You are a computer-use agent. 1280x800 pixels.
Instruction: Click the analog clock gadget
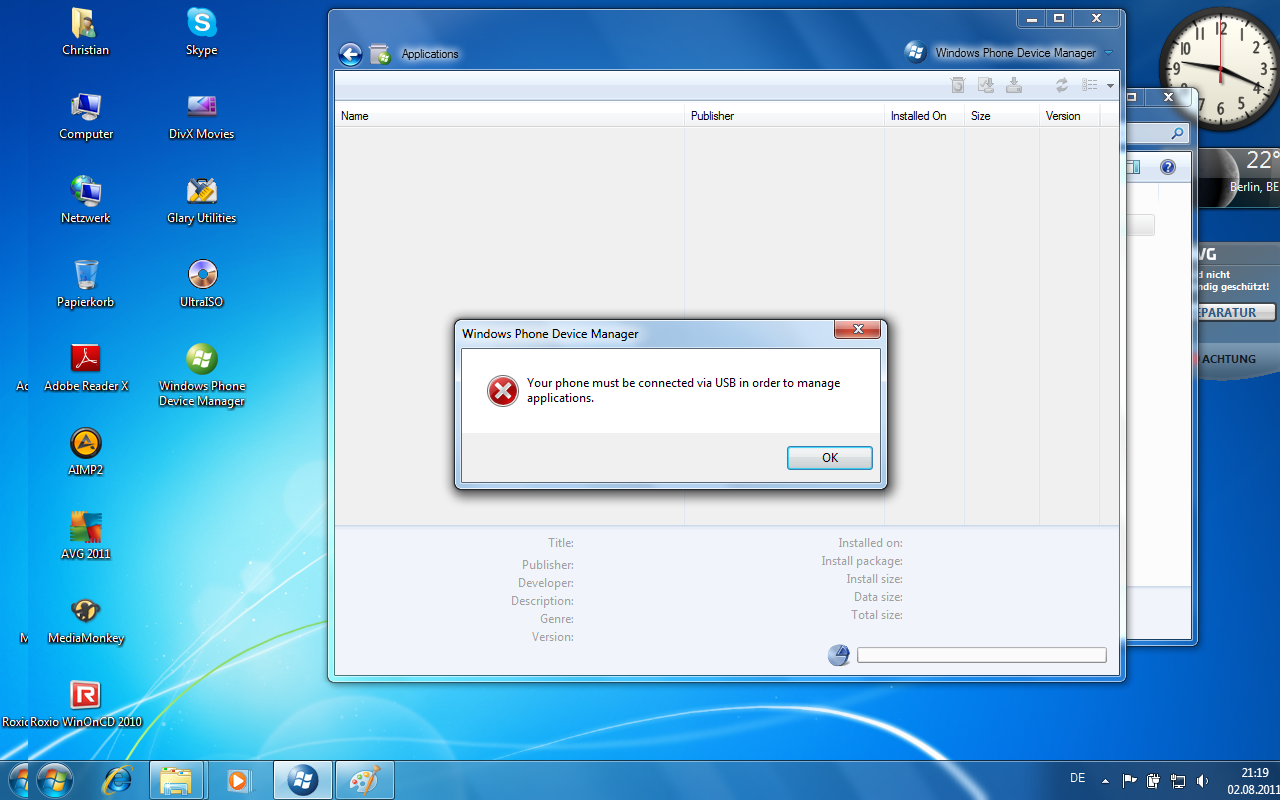coord(1219,70)
